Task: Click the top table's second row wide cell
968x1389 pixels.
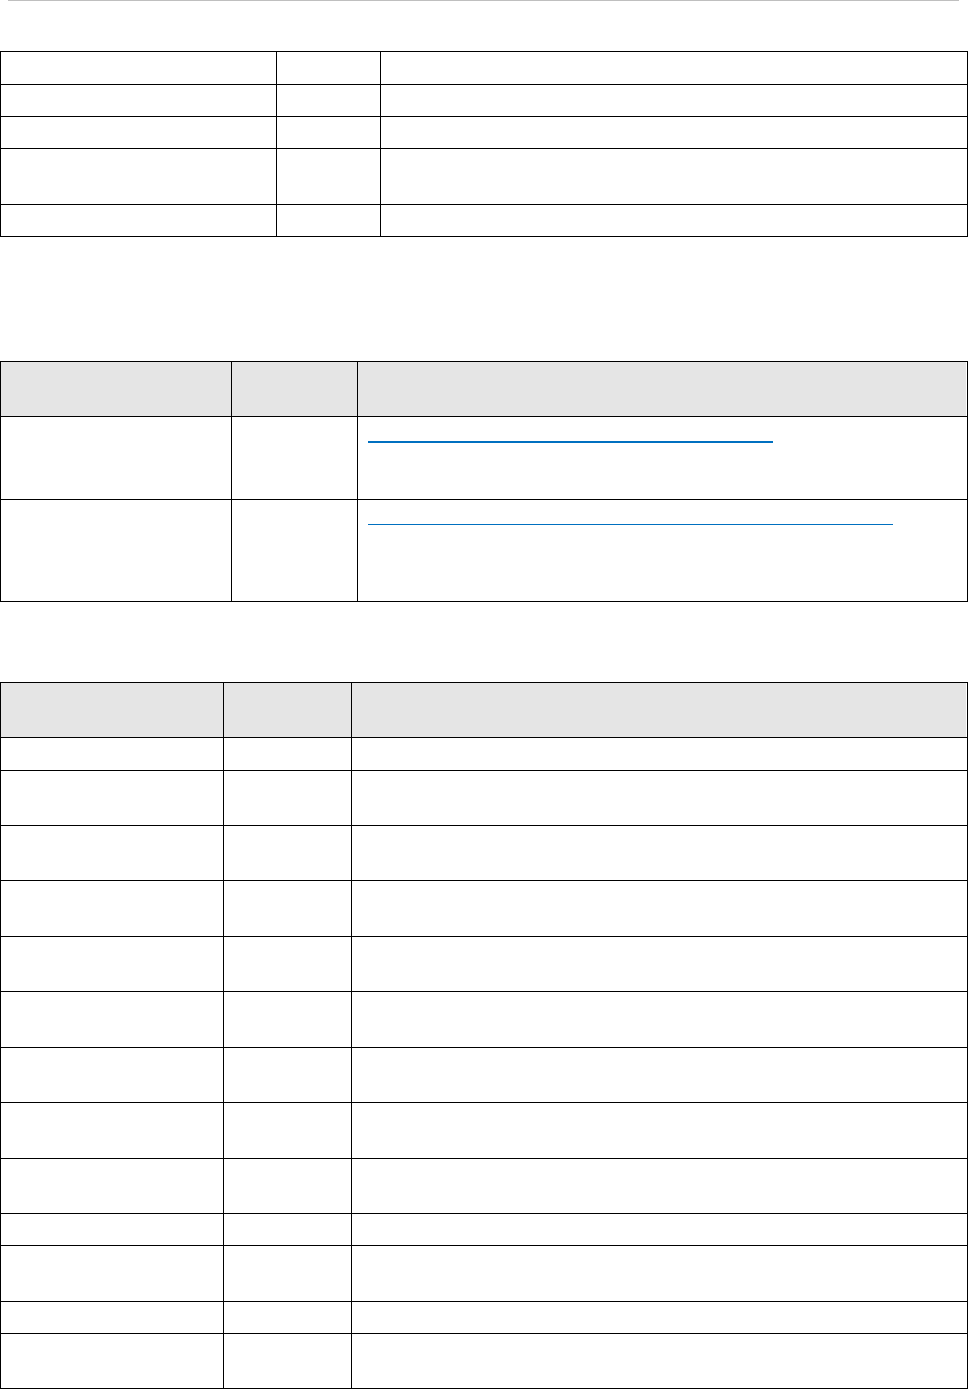Action: (x=673, y=100)
